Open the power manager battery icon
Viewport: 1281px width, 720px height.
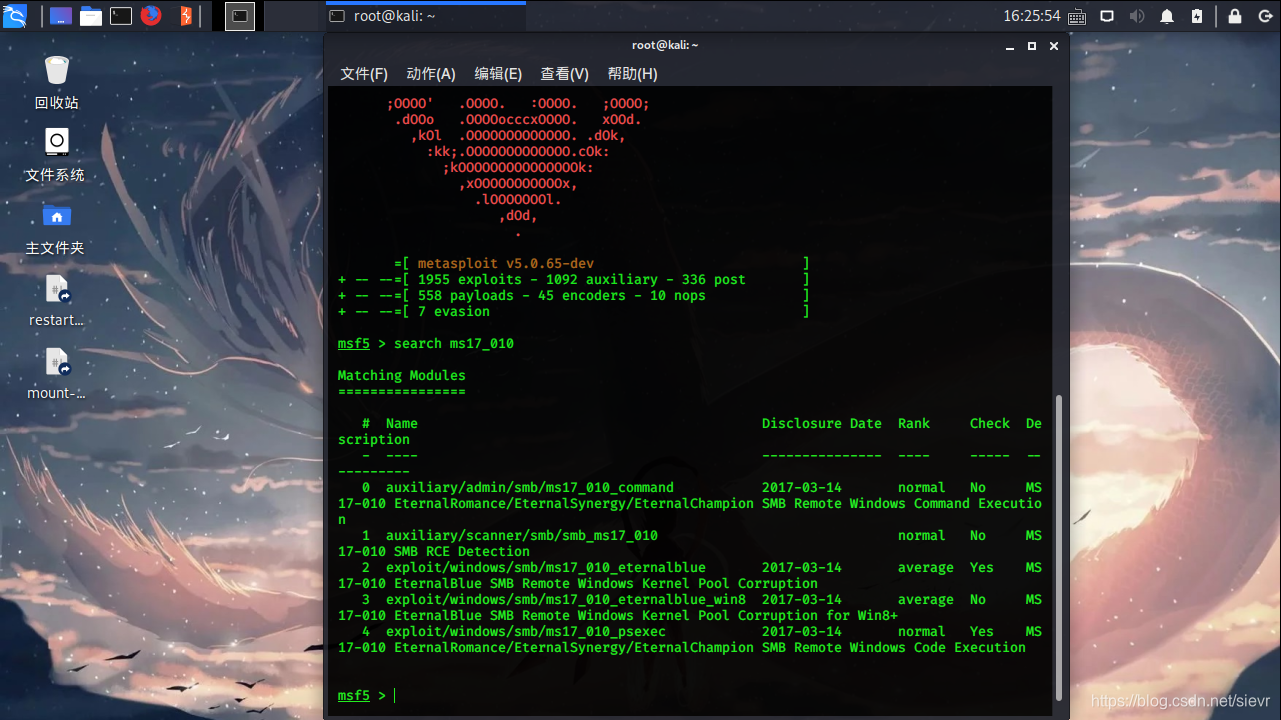(1197, 16)
